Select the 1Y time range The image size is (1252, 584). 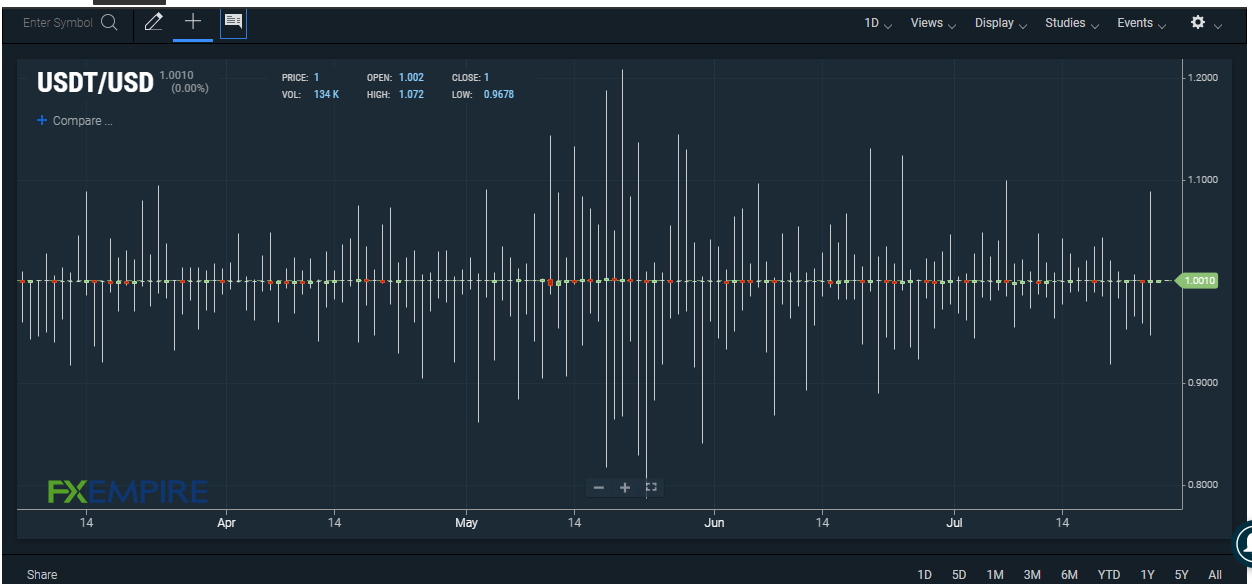pos(1148,575)
